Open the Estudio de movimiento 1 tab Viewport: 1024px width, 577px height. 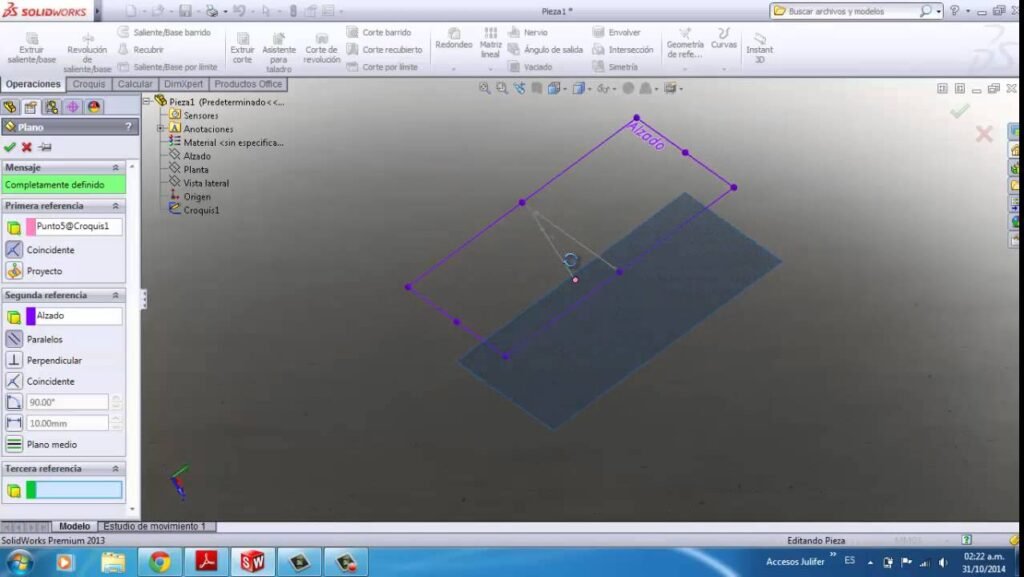pyautogui.click(x=155, y=526)
